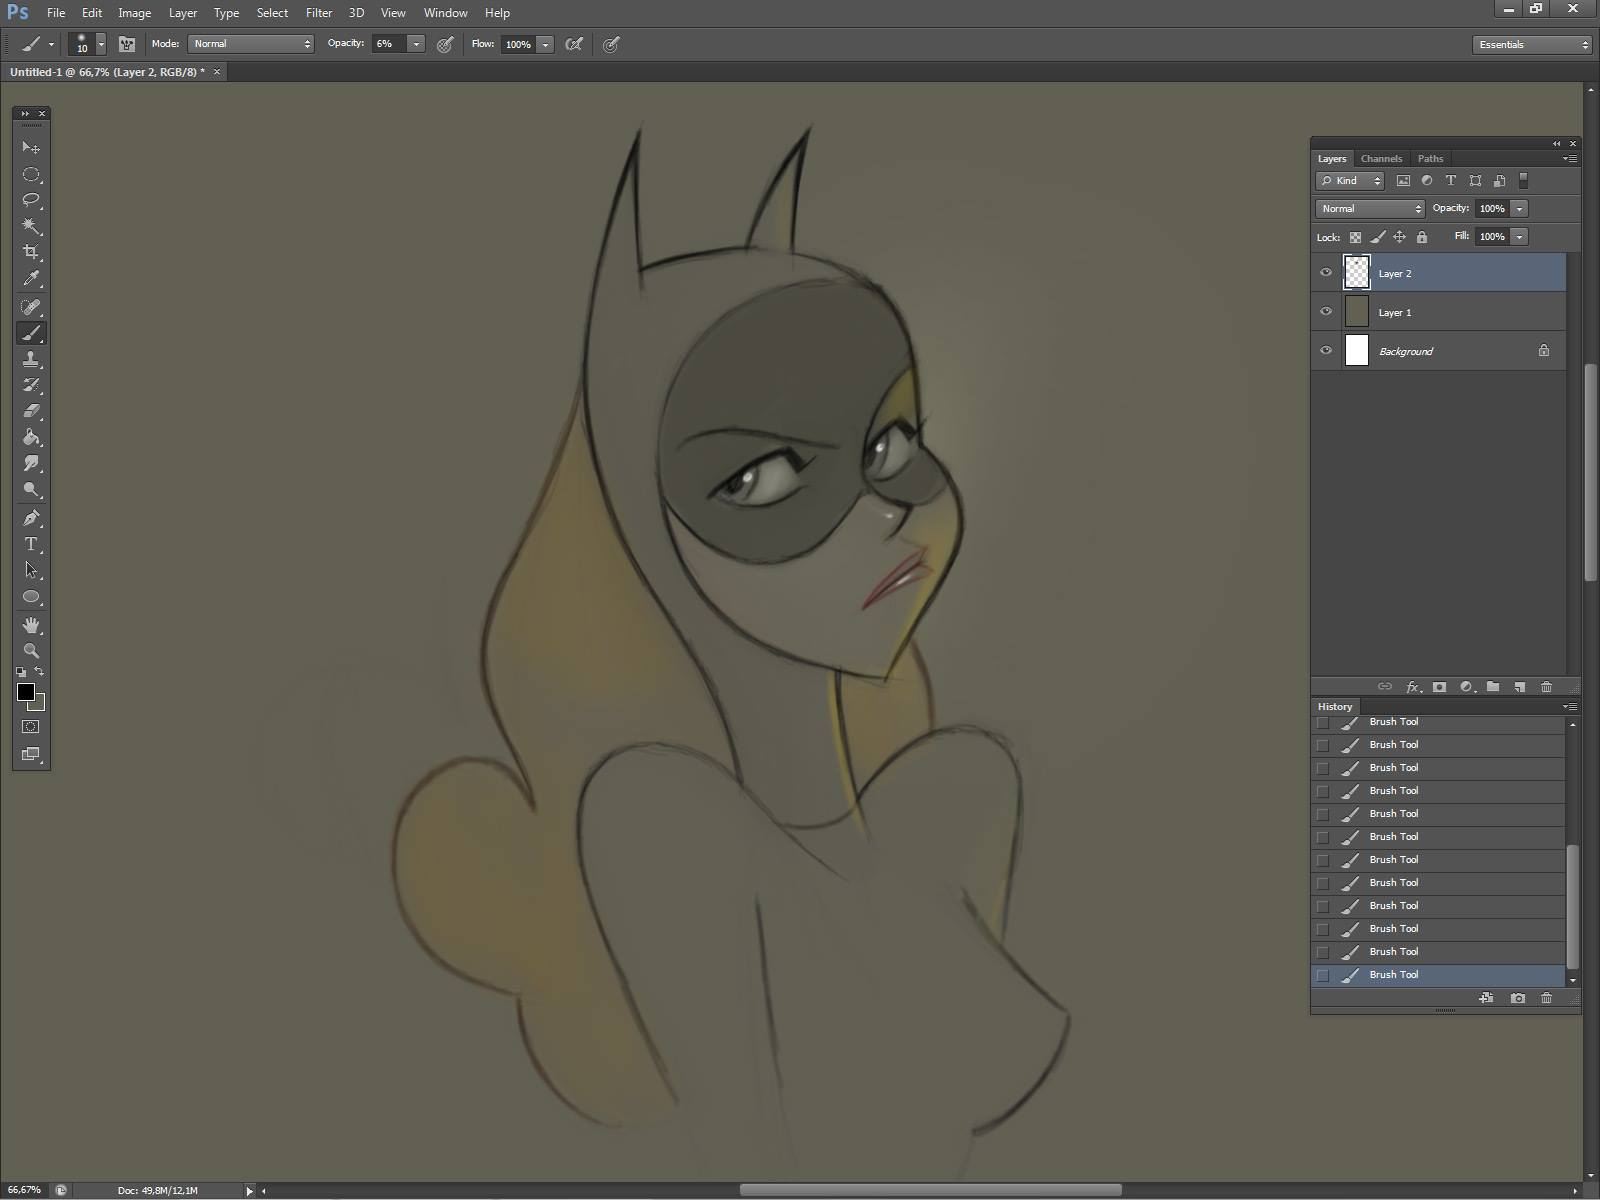The height and width of the screenshot is (1200, 1600).
Task: Click the brush Opacity value field
Action: pos(388,44)
